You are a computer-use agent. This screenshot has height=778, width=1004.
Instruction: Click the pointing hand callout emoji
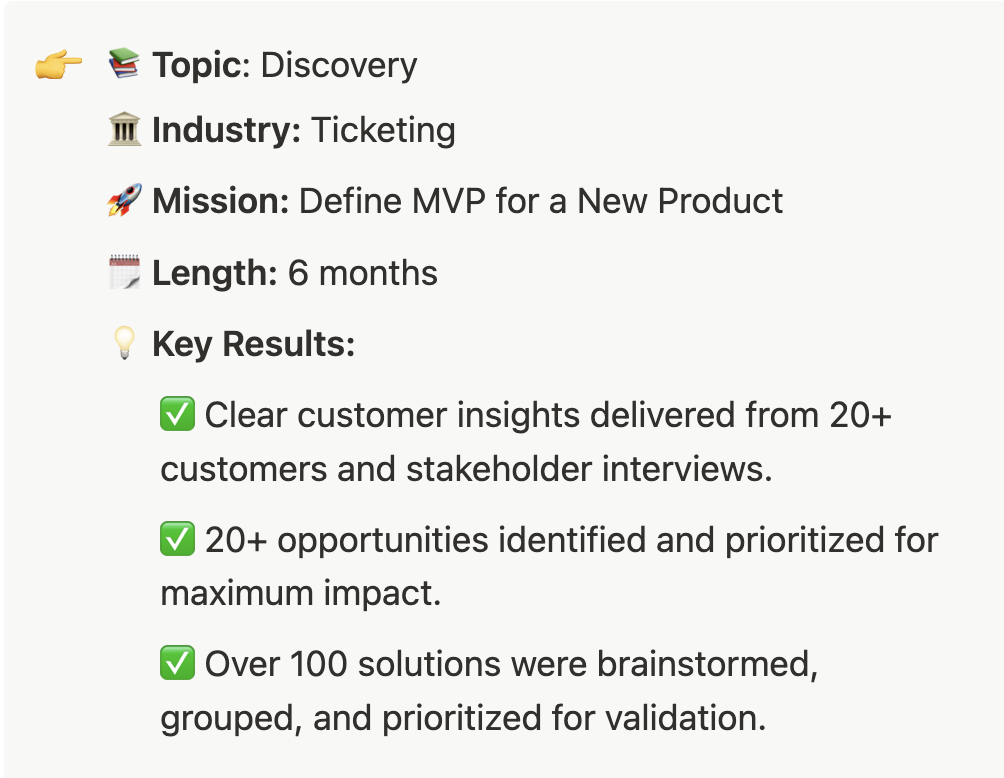click(58, 65)
